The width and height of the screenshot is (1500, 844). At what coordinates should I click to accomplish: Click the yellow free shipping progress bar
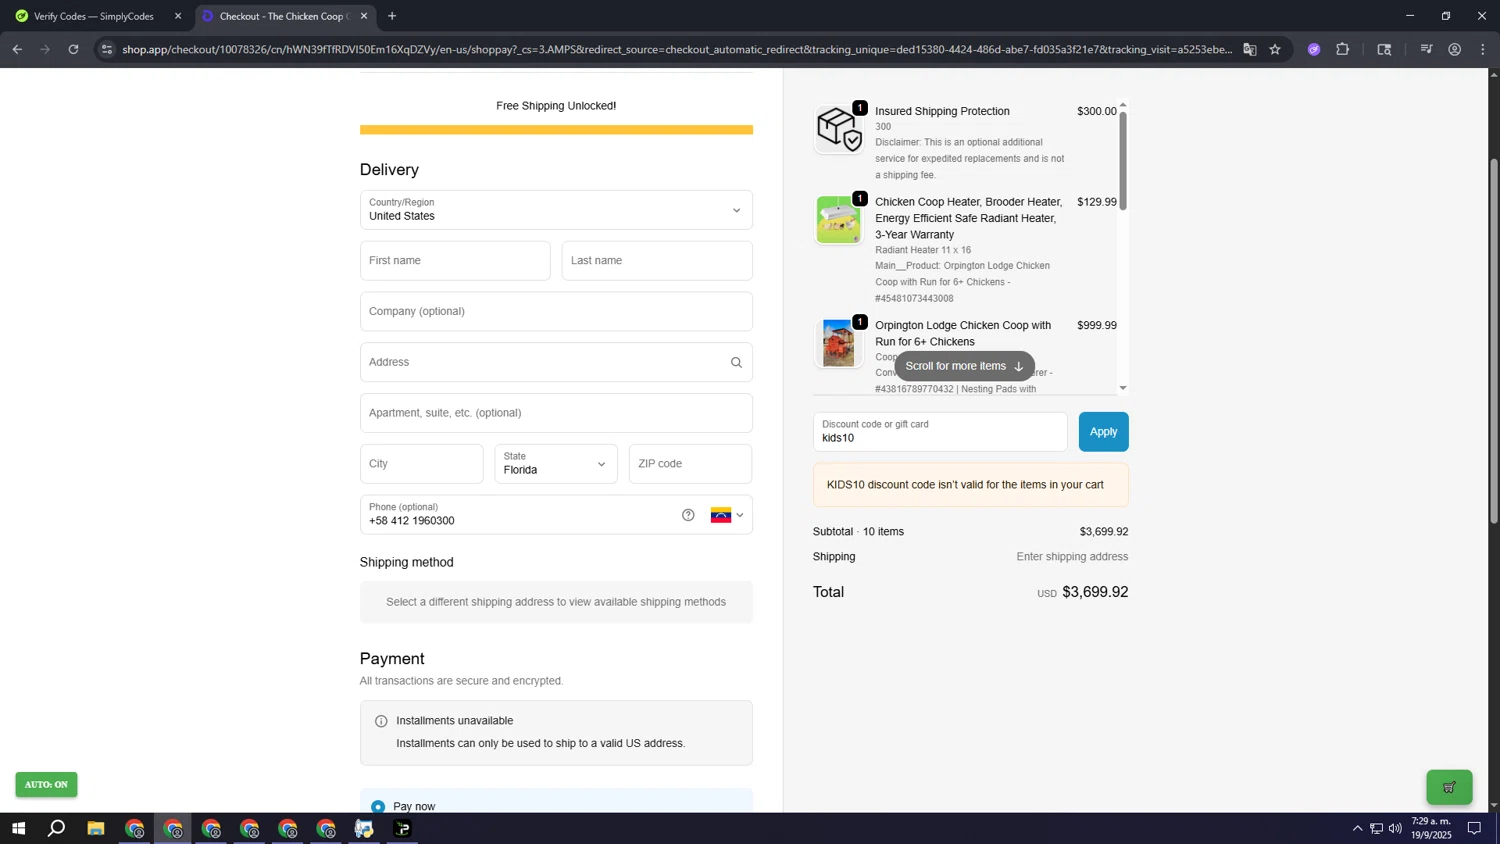(x=556, y=130)
